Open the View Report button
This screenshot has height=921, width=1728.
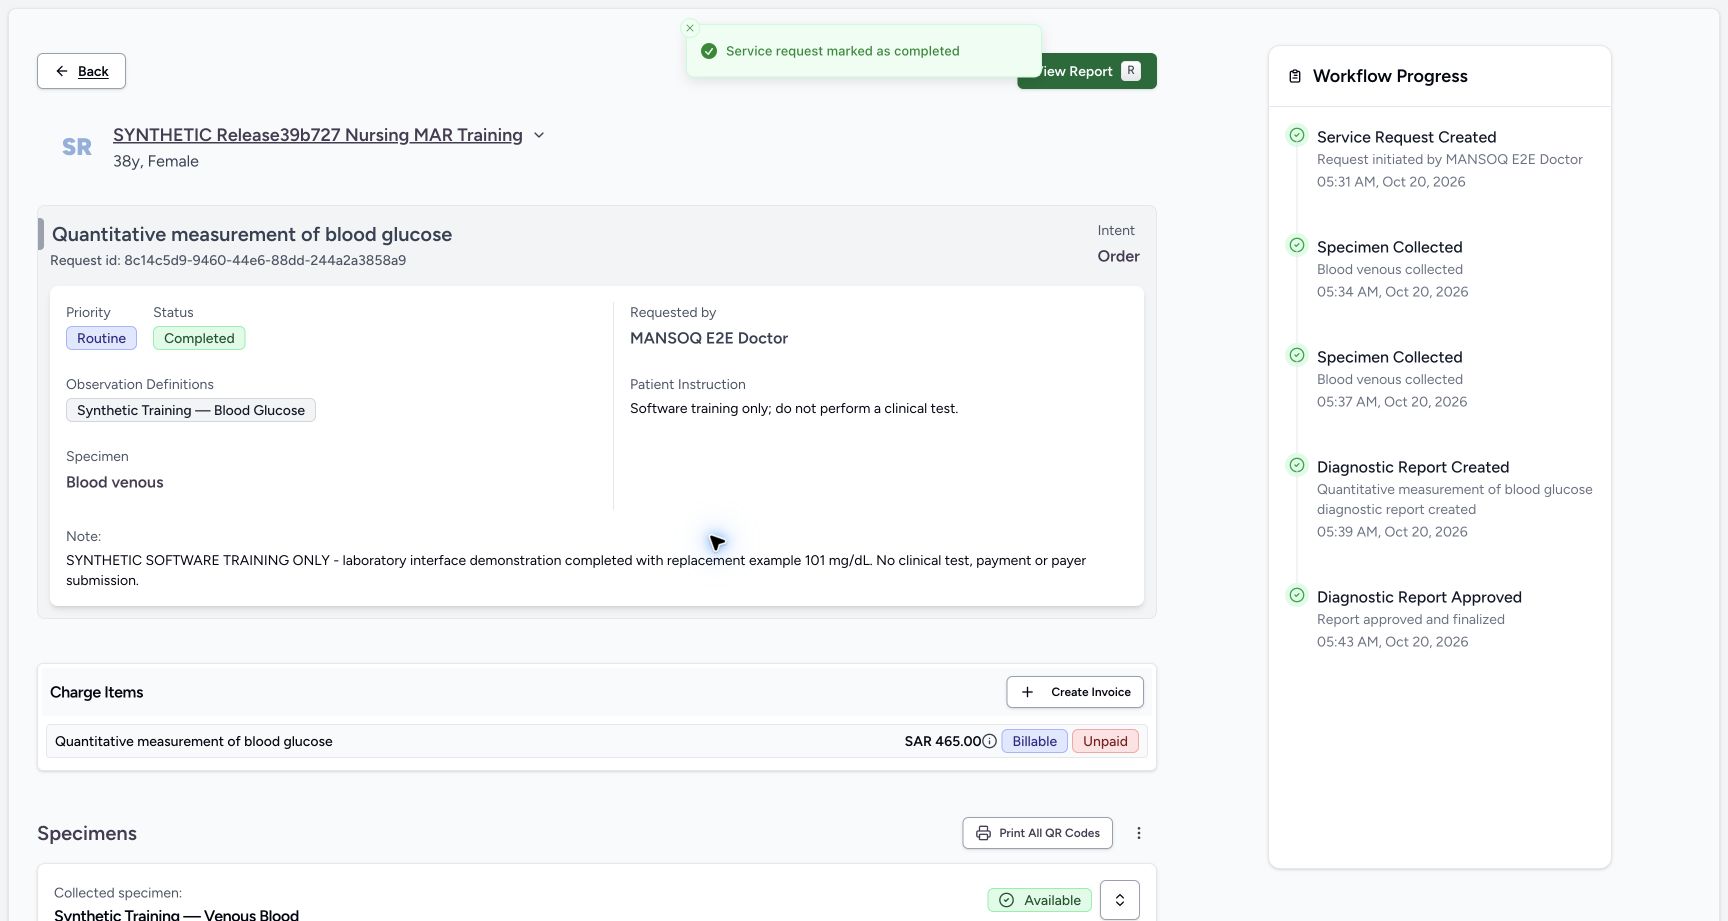[1087, 71]
